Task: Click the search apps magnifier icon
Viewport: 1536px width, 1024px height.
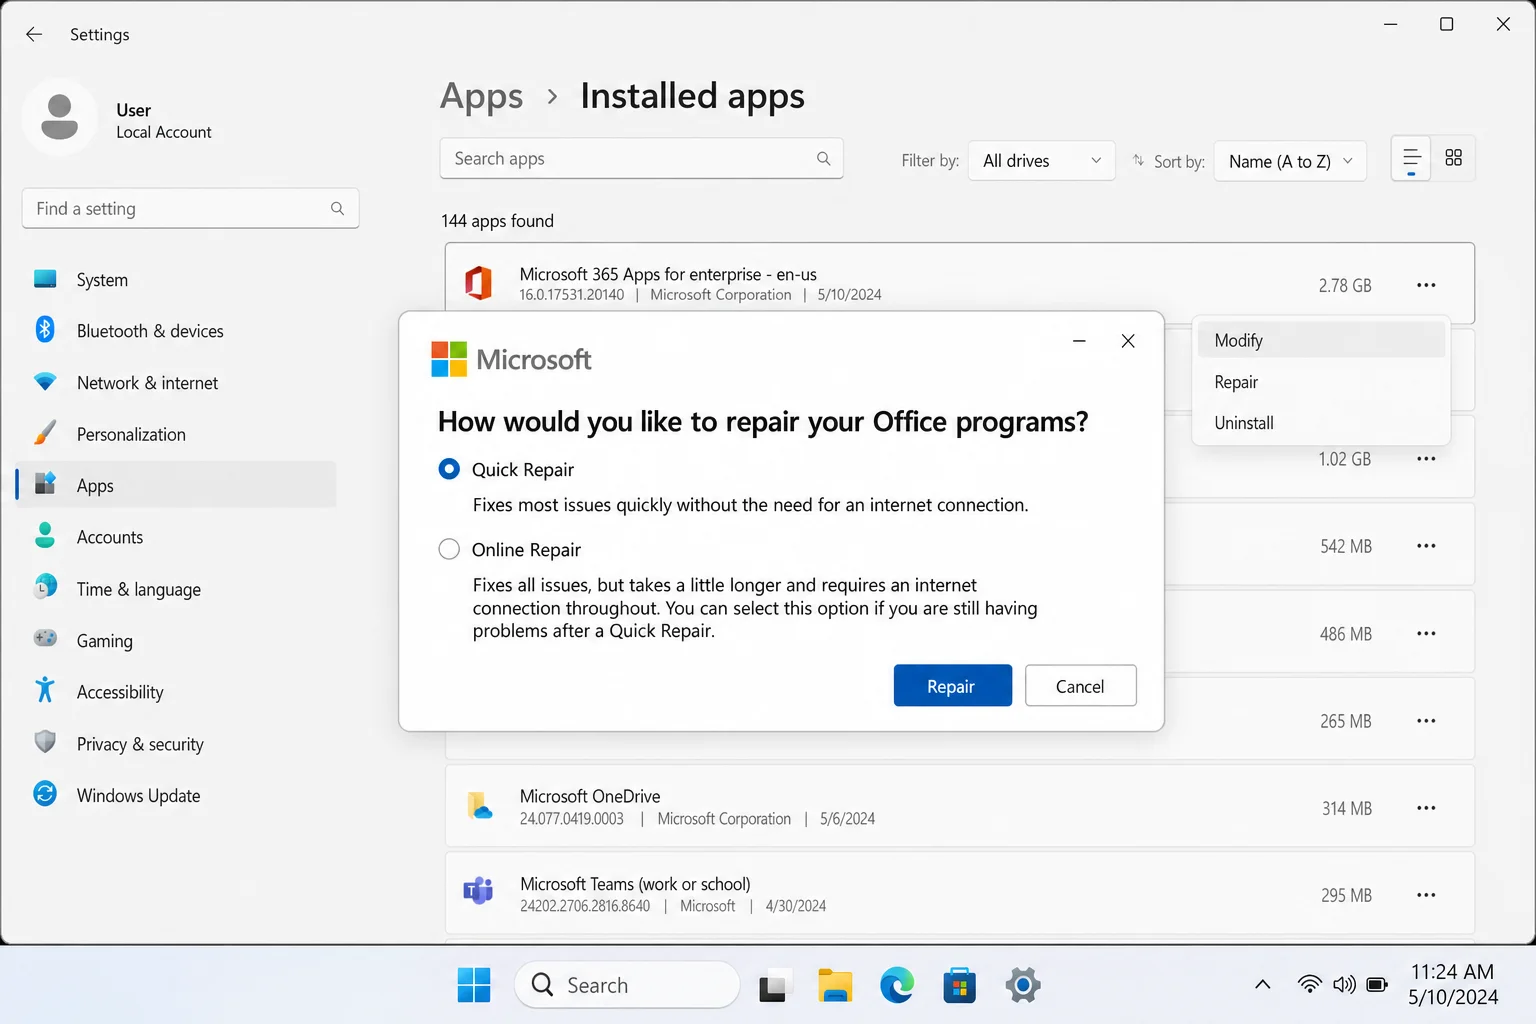Action: [823, 158]
